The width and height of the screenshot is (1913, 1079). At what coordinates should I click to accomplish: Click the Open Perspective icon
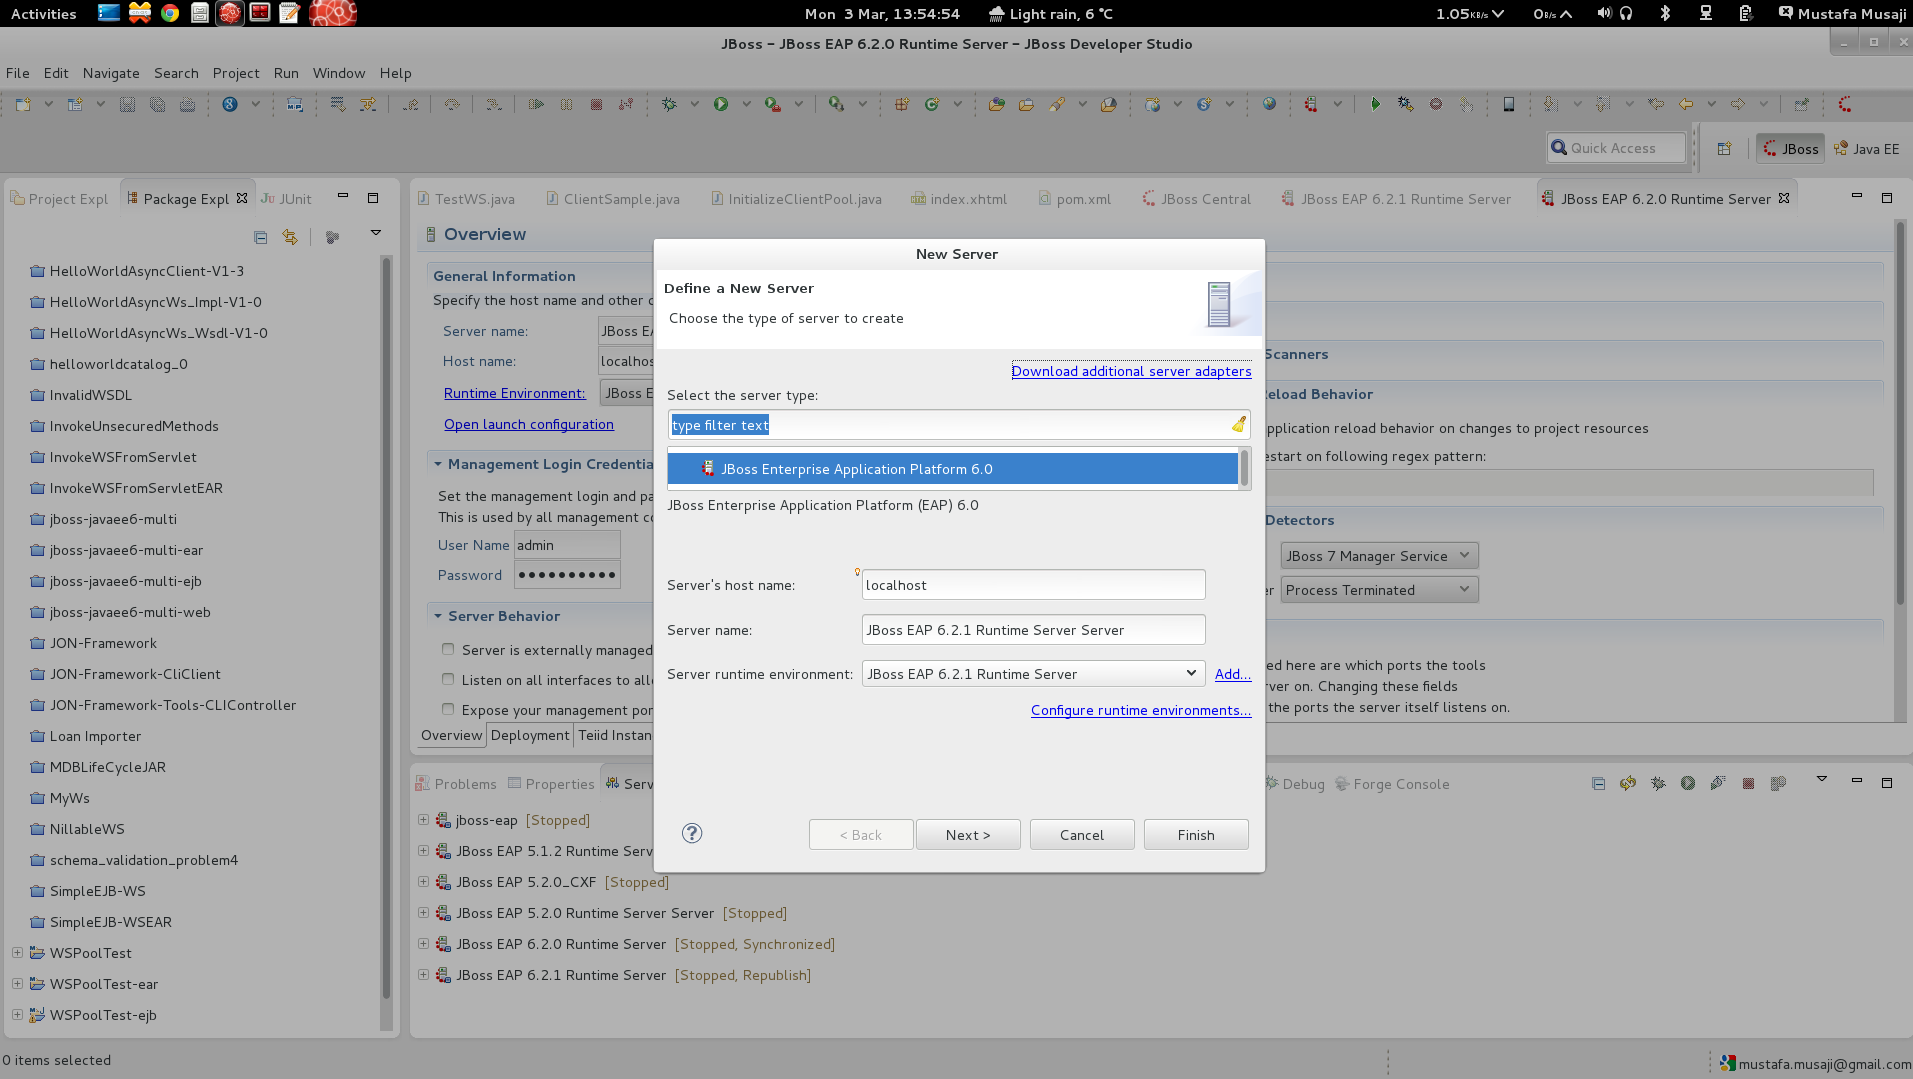[x=1724, y=149]
